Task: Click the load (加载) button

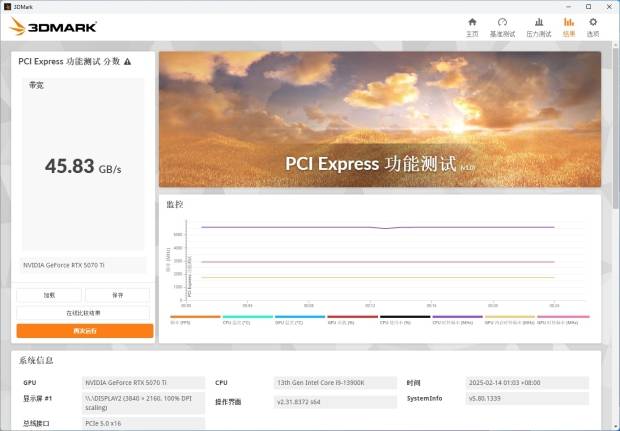Action: point(49,295)
